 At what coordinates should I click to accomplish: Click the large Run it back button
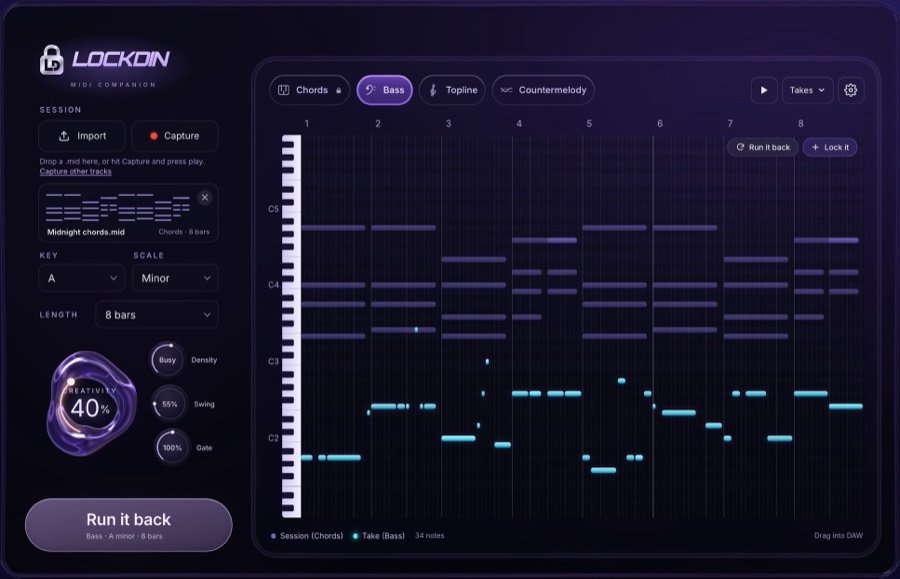pos(129,524)
